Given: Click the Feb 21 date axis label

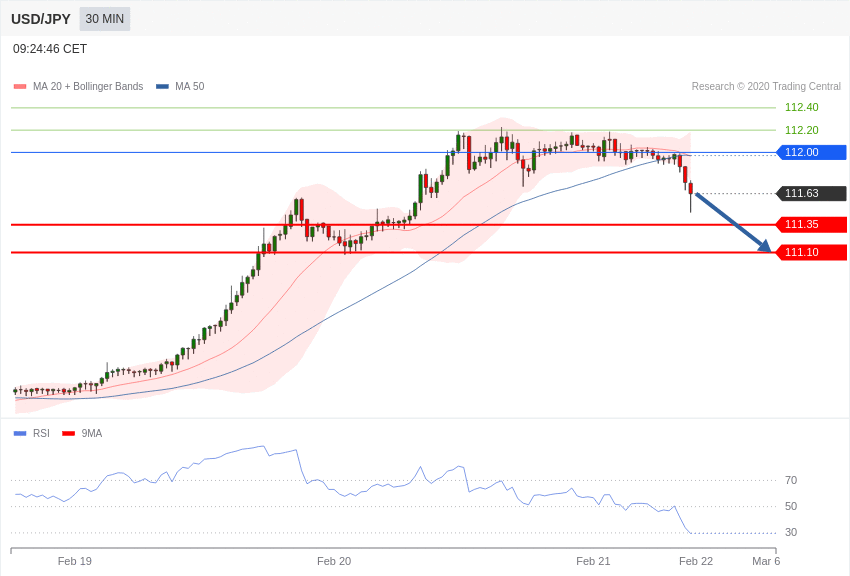Looking at the screenshot, I should [x=593, y=561].
